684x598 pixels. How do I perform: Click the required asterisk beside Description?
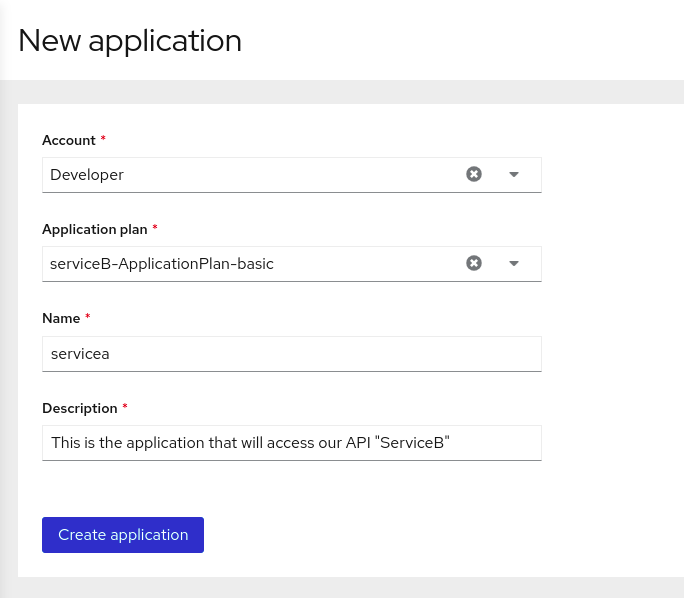(x=125, y=406)
